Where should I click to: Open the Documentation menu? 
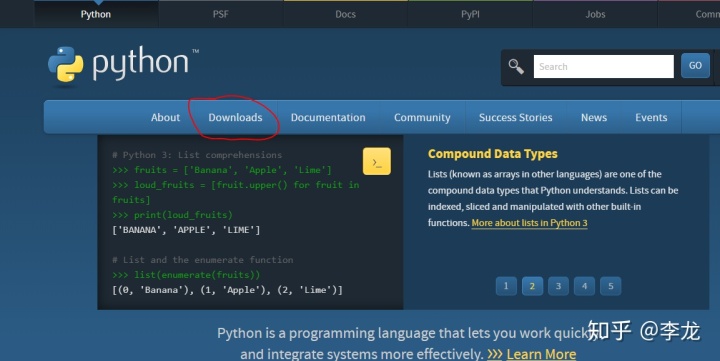click(x=328, y=118)
